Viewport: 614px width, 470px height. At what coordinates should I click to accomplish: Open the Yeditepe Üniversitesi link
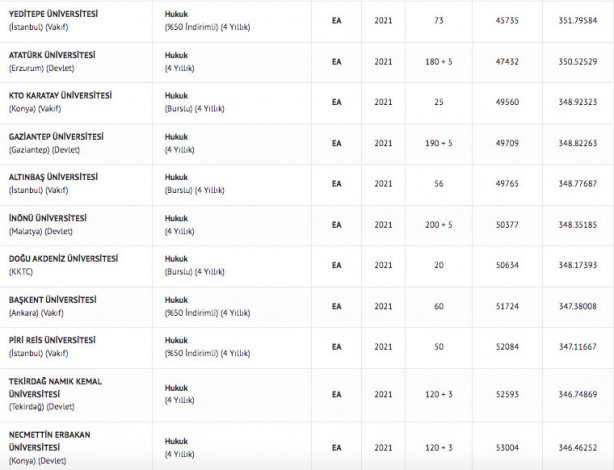click(54, 14)
